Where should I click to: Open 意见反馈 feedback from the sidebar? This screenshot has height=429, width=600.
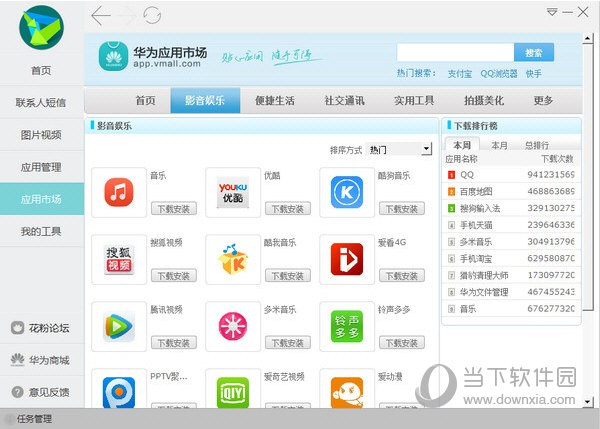click(41, 392)
